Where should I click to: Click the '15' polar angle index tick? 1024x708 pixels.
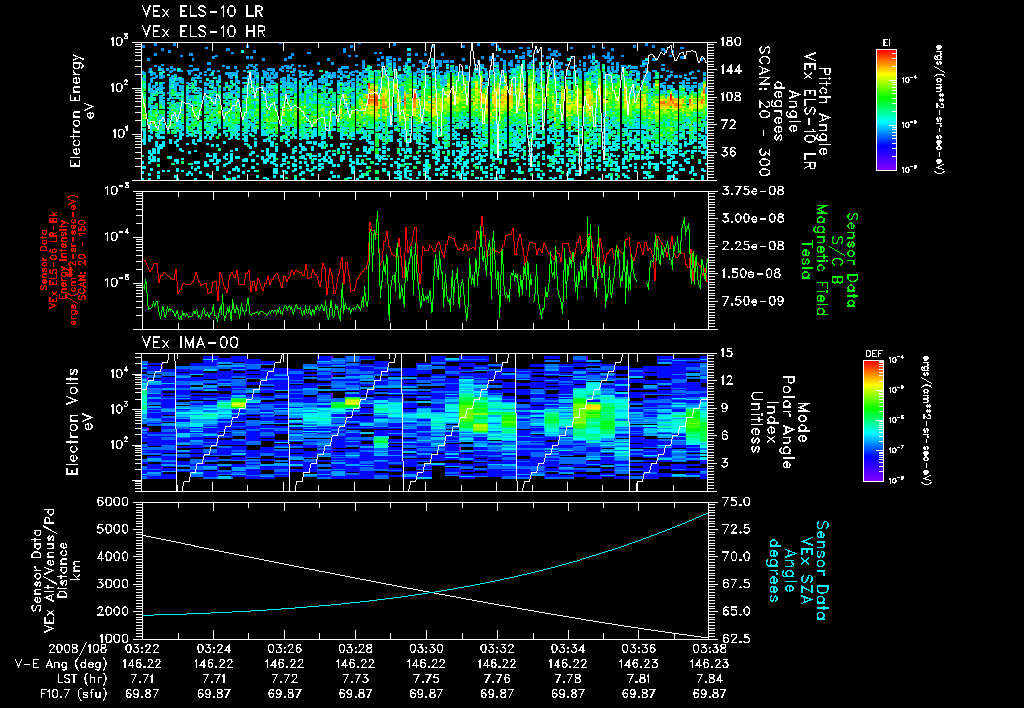click(726, 353)
